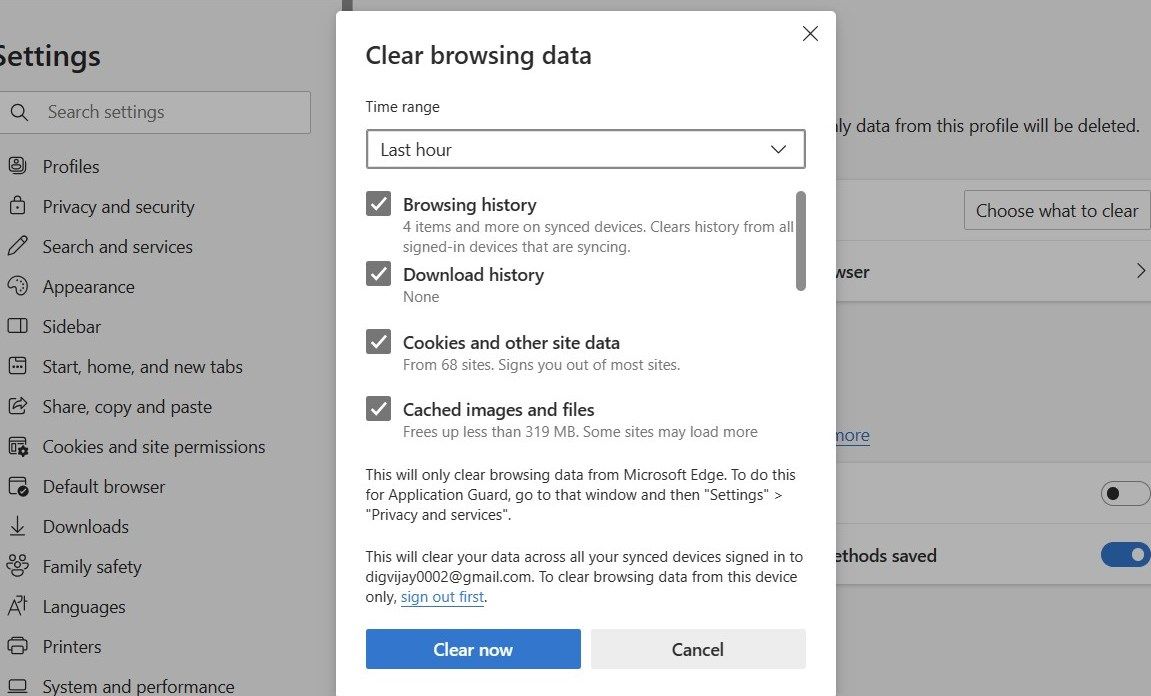Viewport: 1151px width, 696px height.
Task: Open the Time range dropdown
Action: pyautogui.click(x=586, y=148)
